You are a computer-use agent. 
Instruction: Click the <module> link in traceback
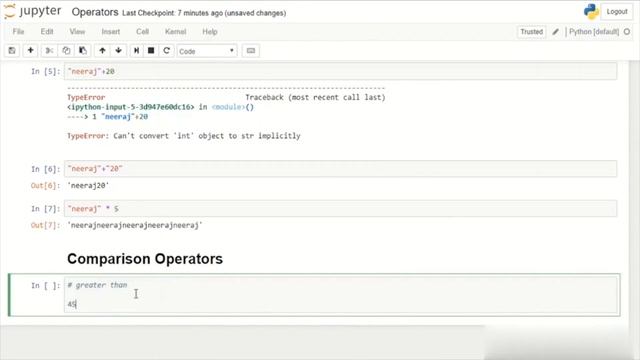click(x=229, y=107)
